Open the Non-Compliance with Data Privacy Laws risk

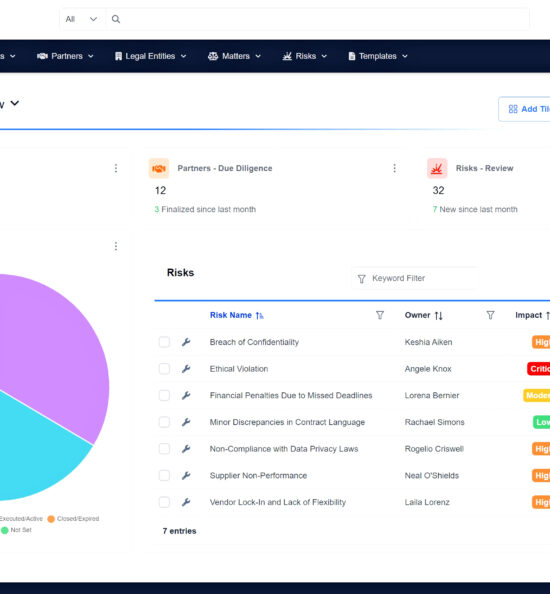[x=284, y=449]
